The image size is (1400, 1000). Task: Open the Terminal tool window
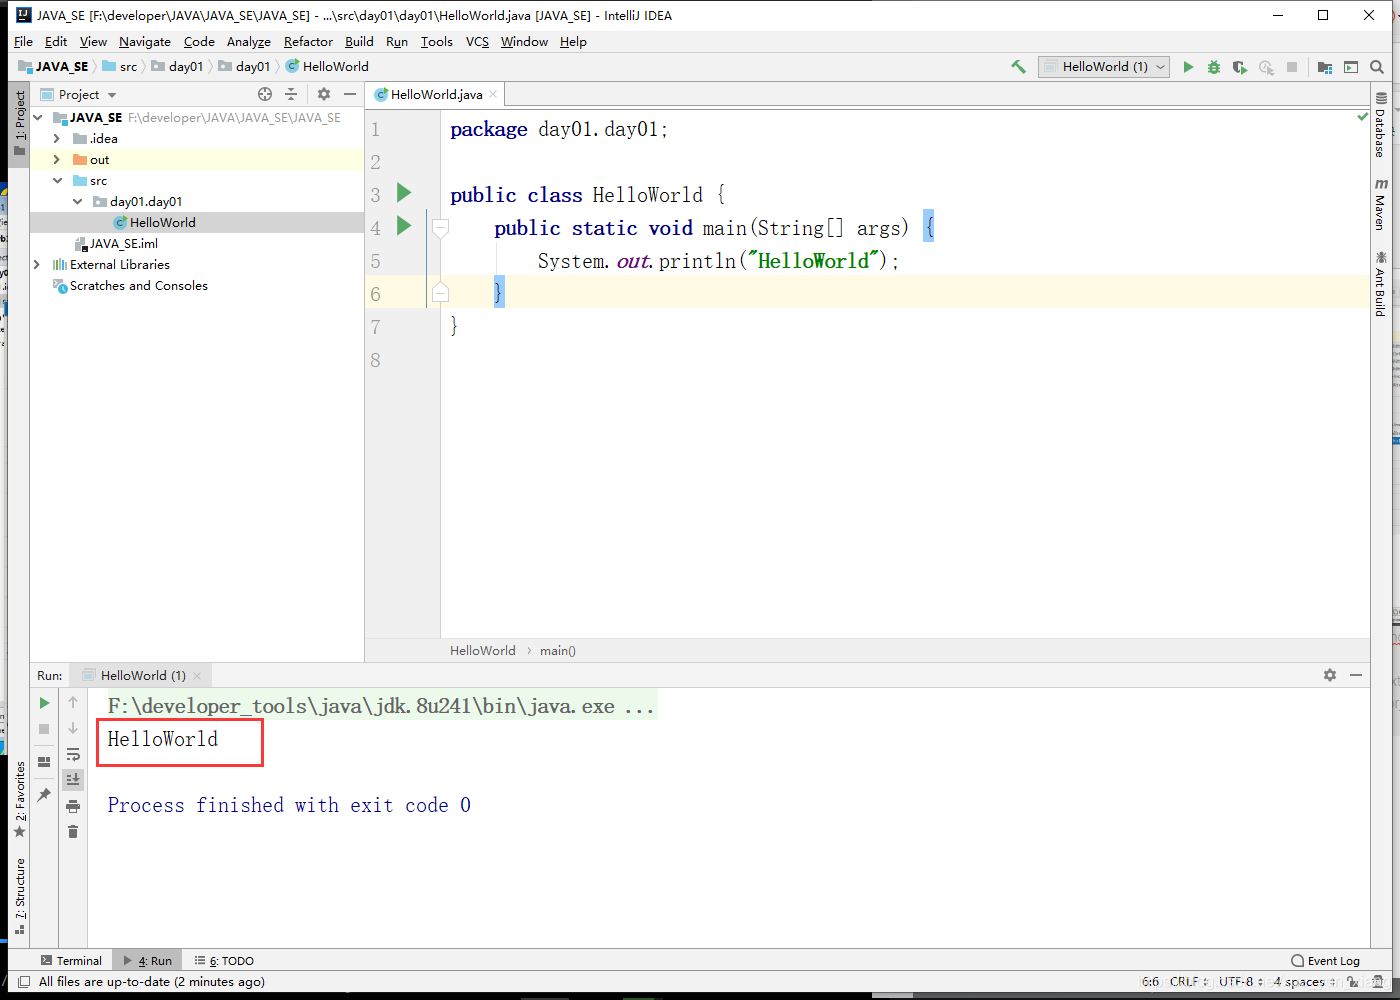click(x=71, y=961)
